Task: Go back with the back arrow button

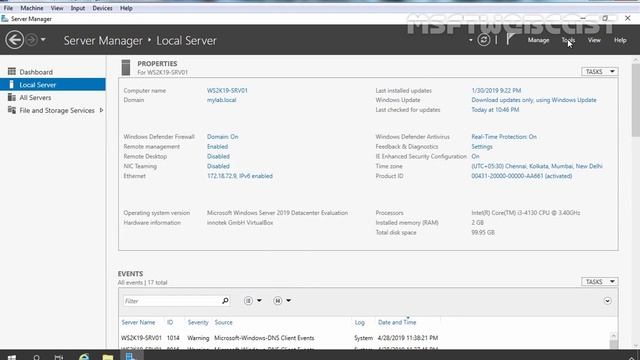Action: point(15,40)
